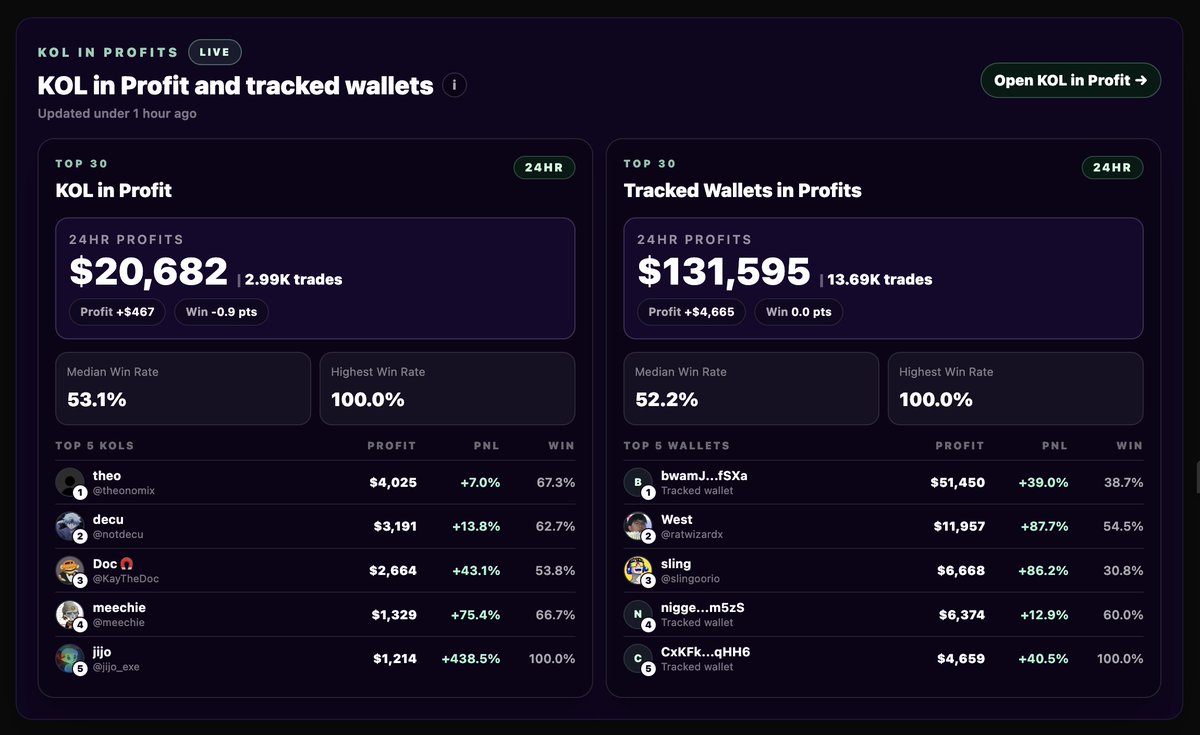Sort wallets by WIN column header
Image resolution: width=1200 pixels, height=735 pixels.
coord(1130,446)
